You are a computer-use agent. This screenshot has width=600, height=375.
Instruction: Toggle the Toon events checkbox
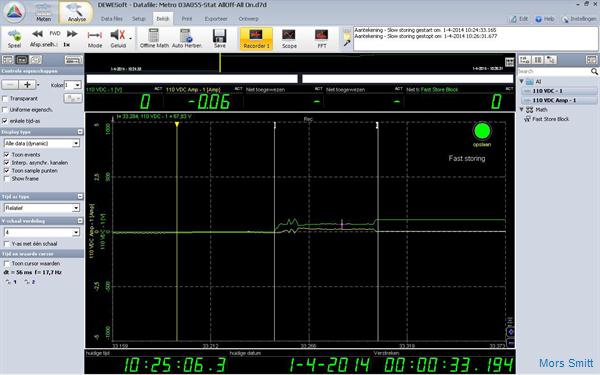click(x=7, y=155)
